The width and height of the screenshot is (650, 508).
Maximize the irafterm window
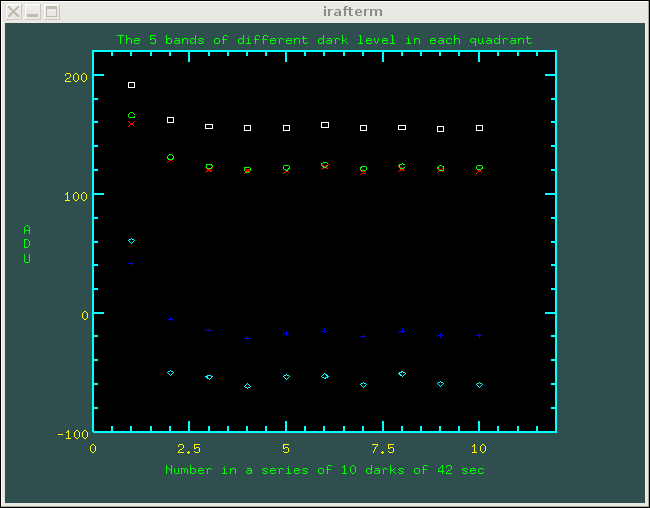coord(52,11)
